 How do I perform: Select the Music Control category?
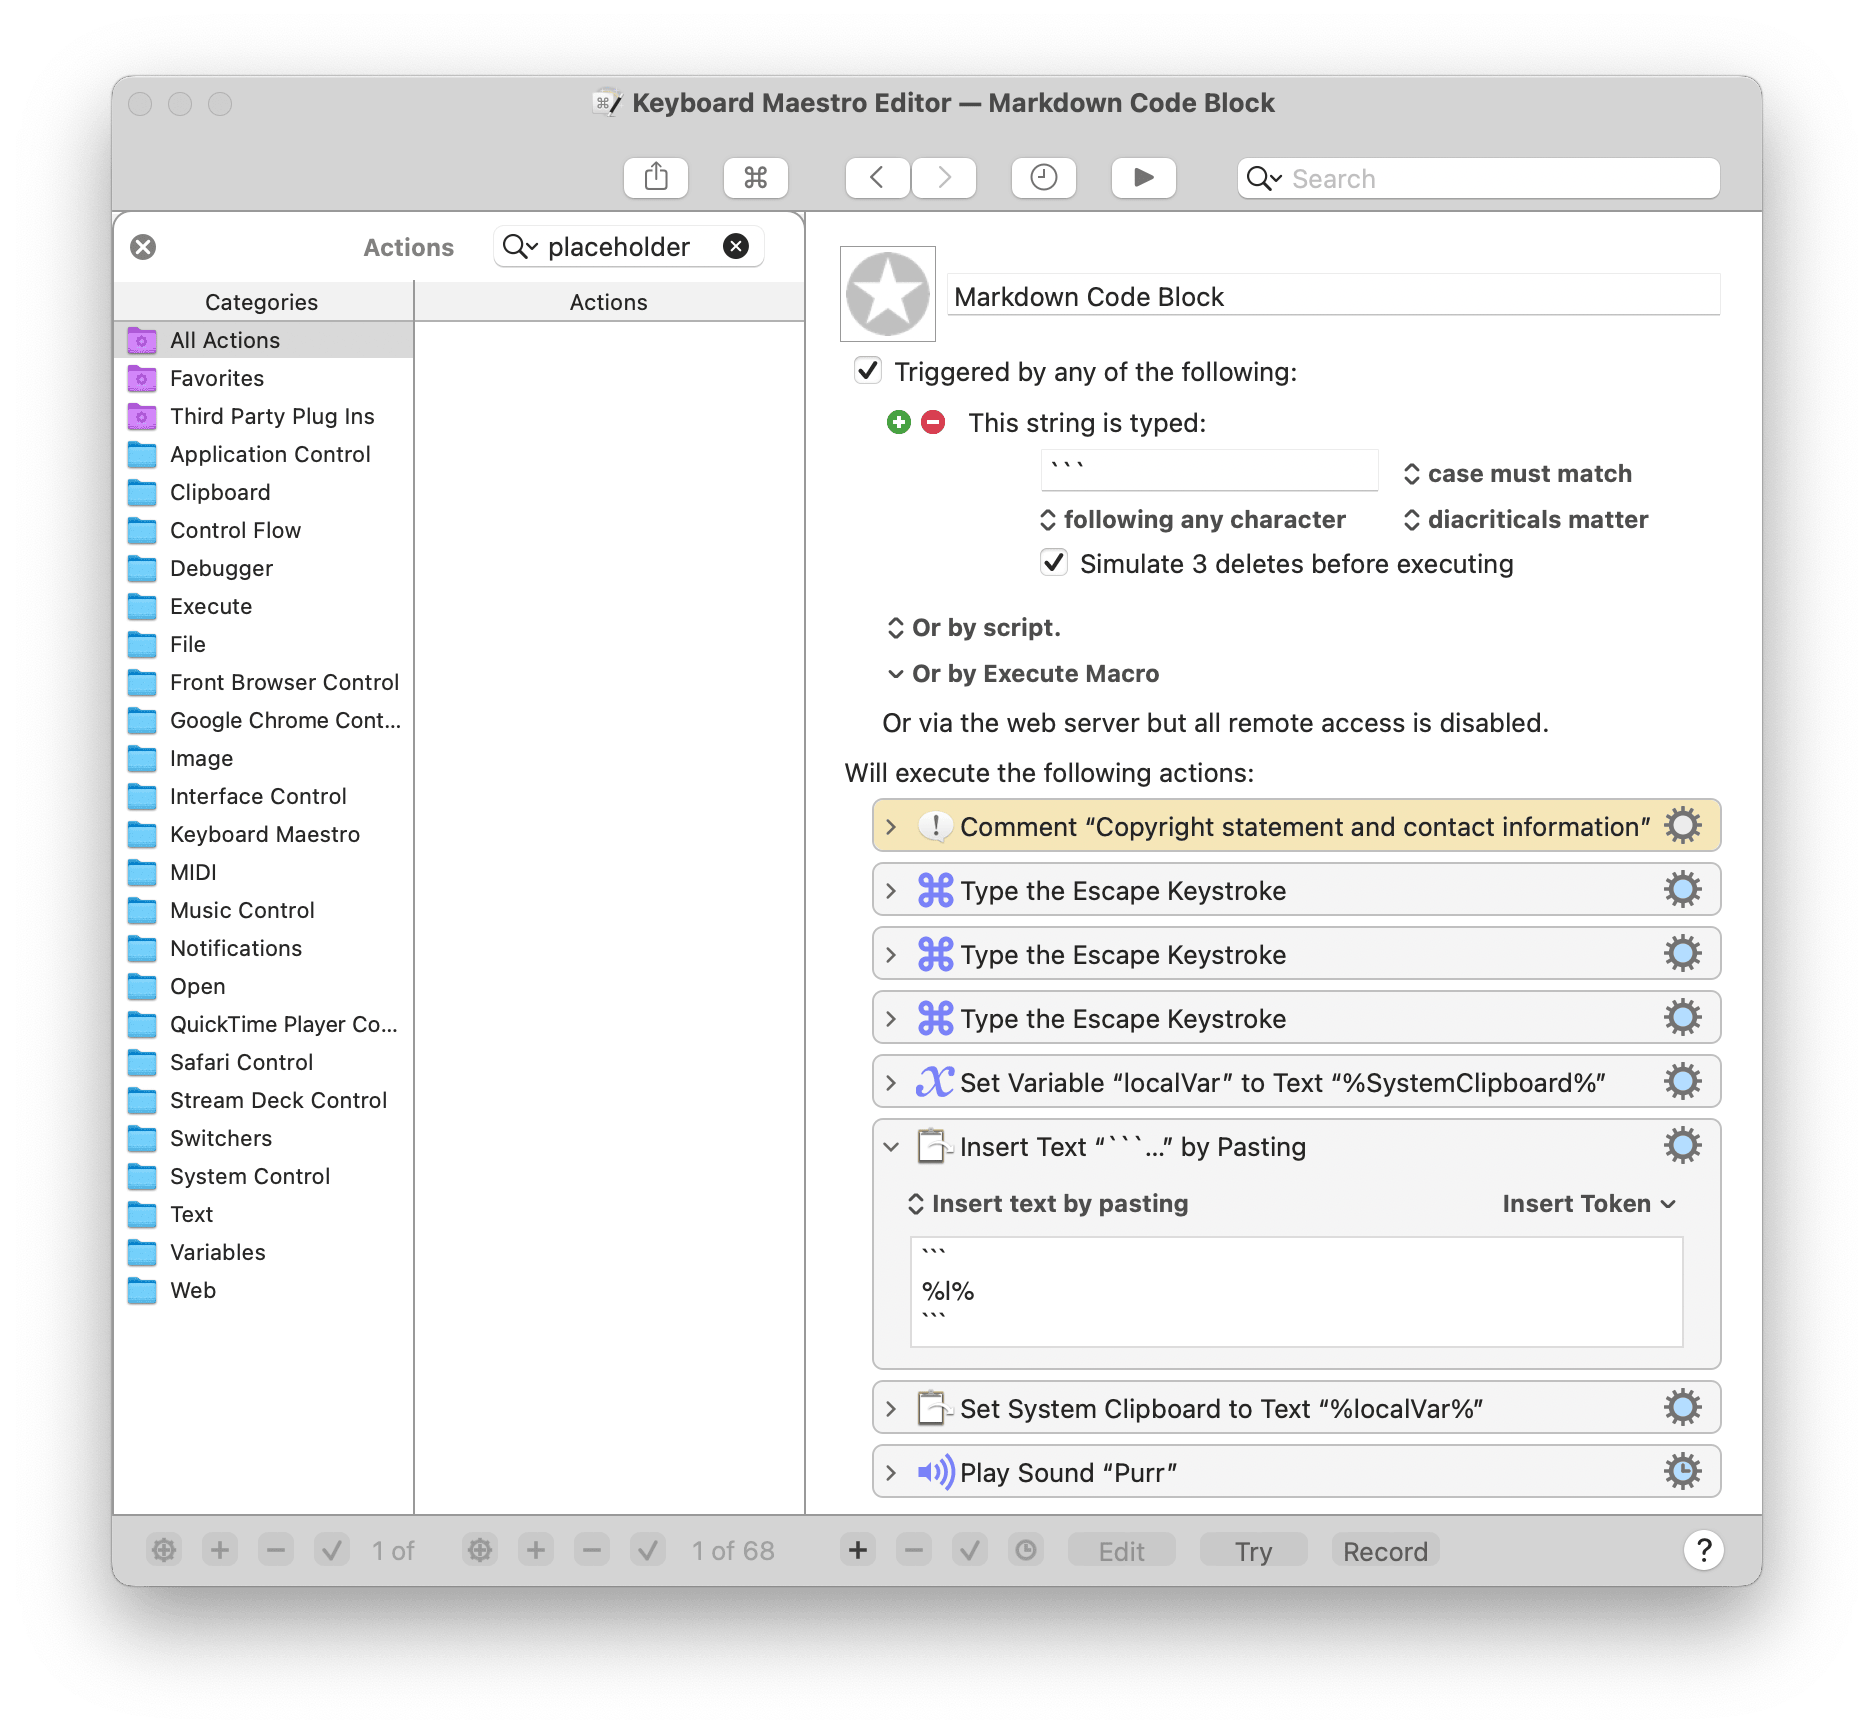pos(264,910)
